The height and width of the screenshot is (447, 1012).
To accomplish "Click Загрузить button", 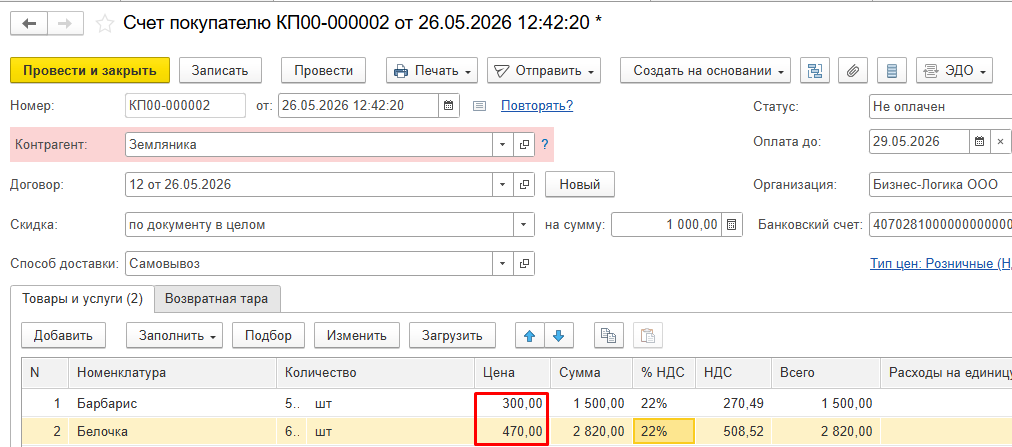I will coord(452,335).
